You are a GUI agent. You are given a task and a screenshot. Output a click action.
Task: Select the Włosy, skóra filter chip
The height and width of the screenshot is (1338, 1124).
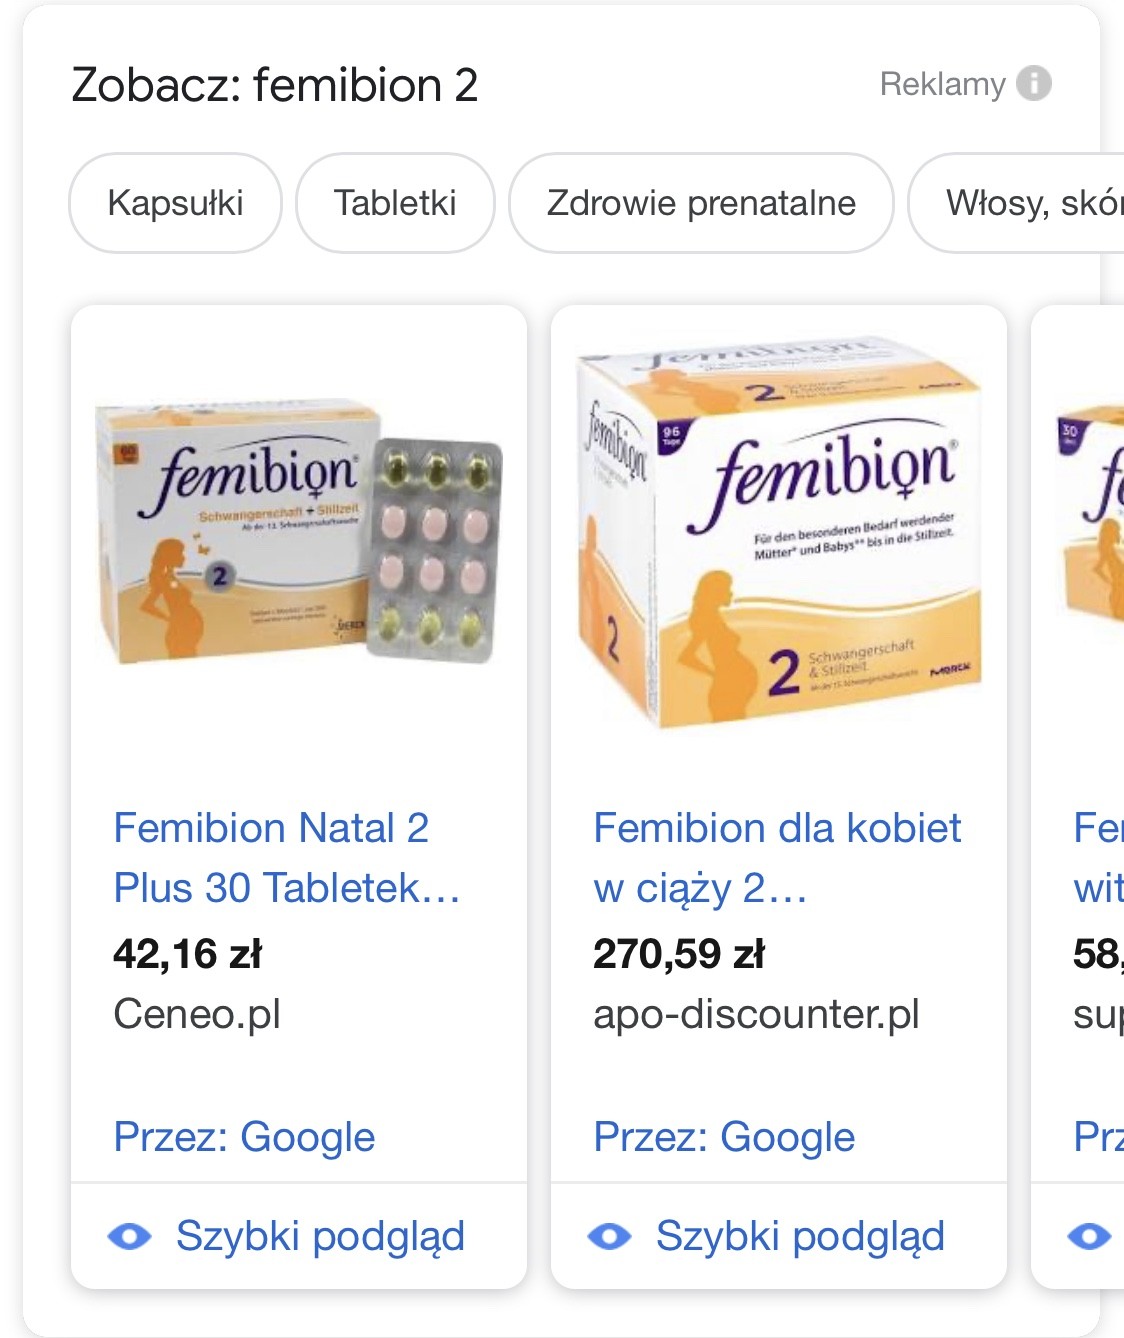click(x=1016, y=203)
